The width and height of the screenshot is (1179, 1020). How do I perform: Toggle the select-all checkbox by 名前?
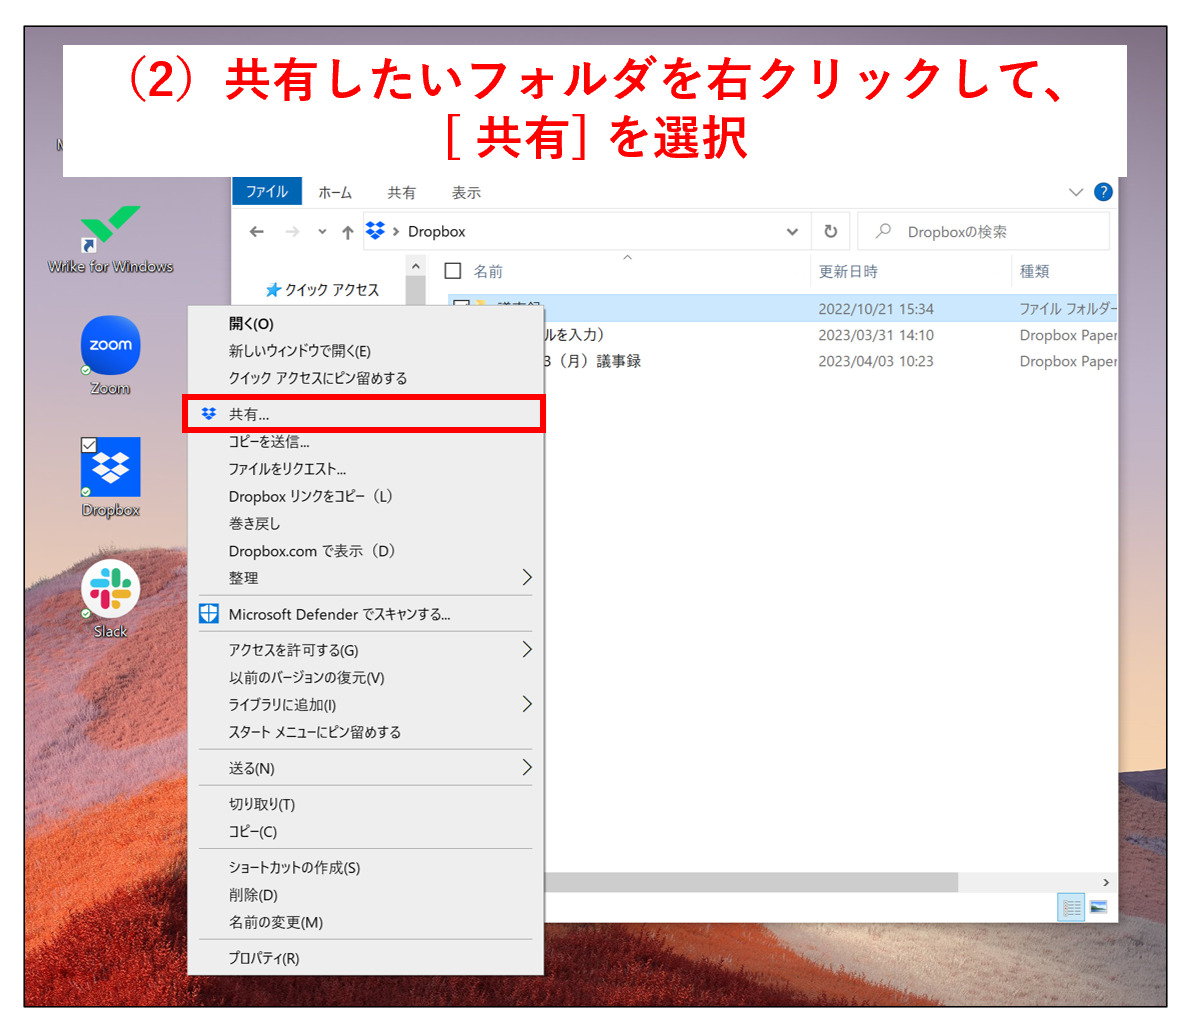click(453, 271)
